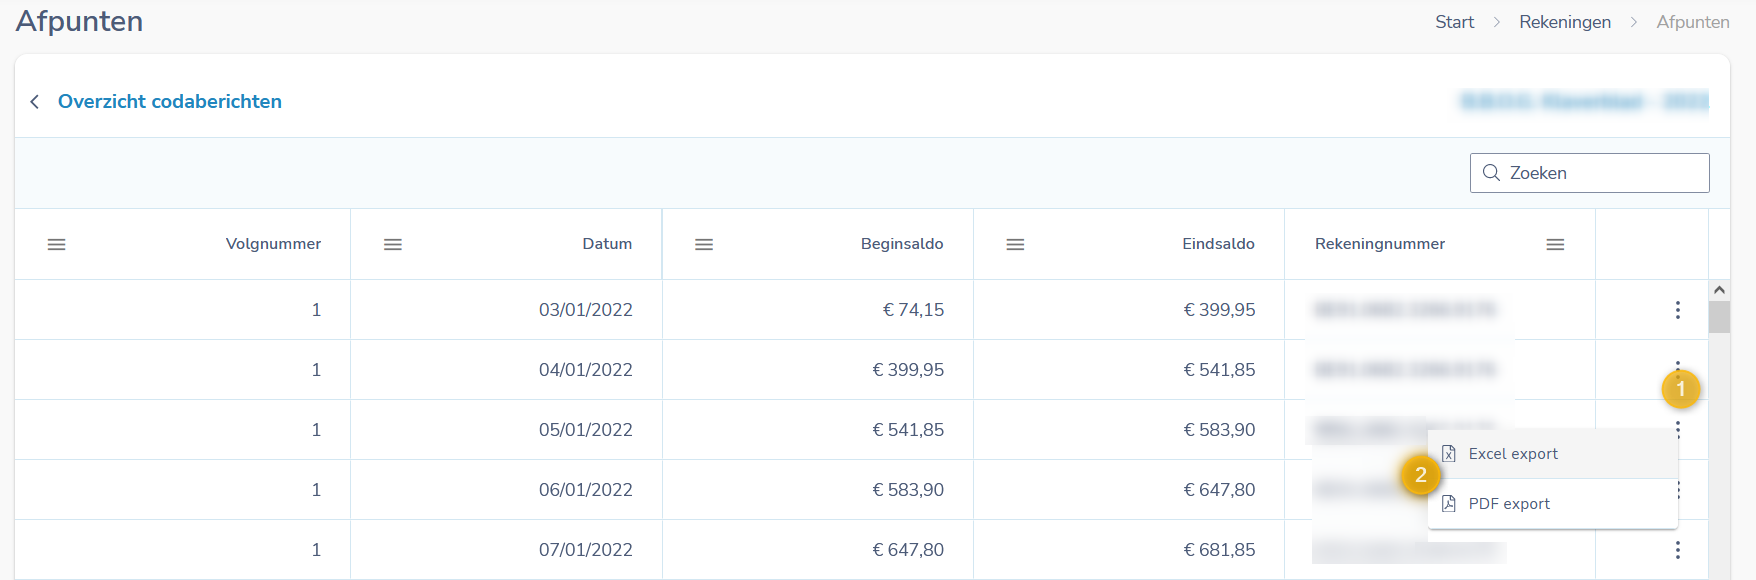
Task: Open the Eindsaldo column menu icon
Action: pos(1015,244)
